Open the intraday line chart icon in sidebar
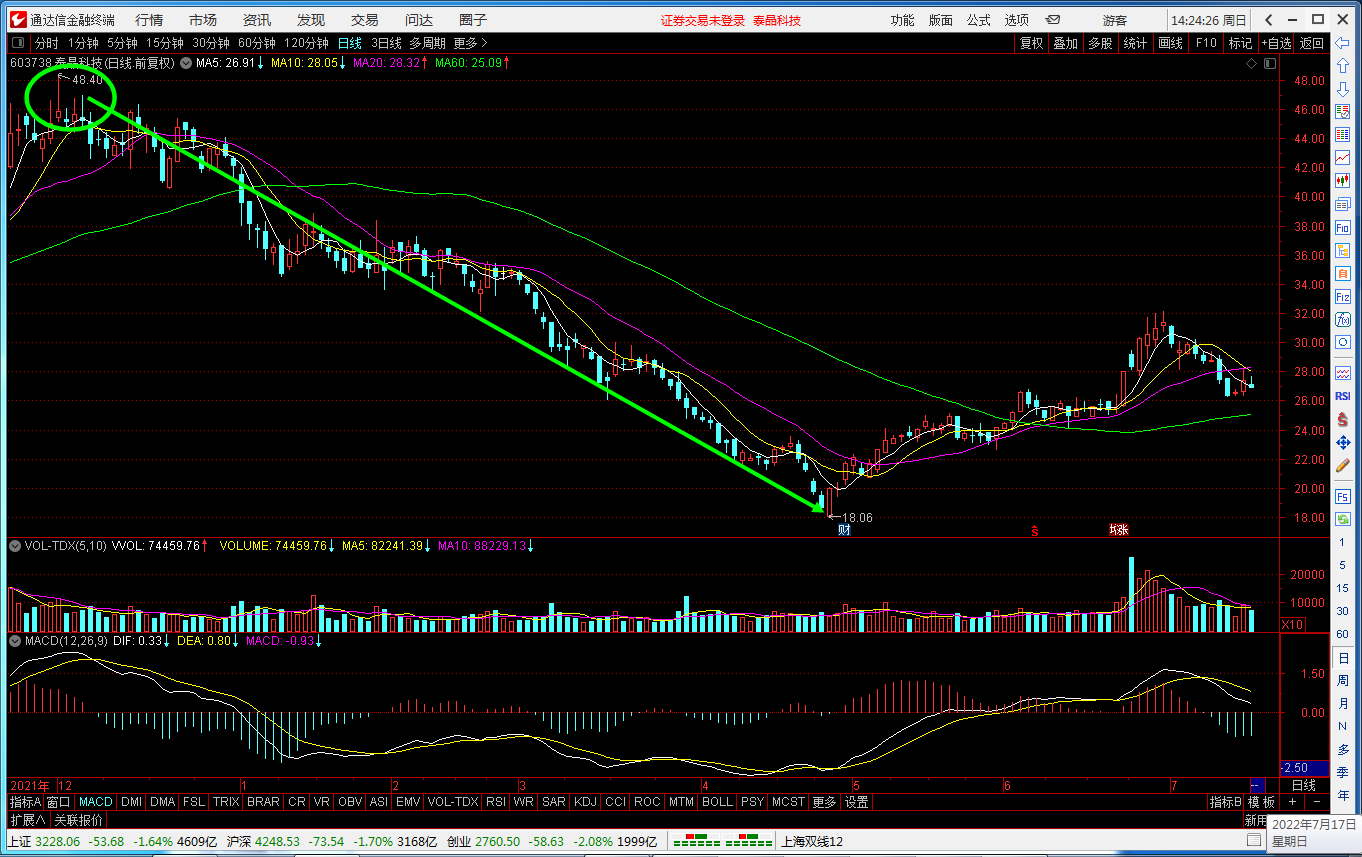 click(x=1343, y=158)
